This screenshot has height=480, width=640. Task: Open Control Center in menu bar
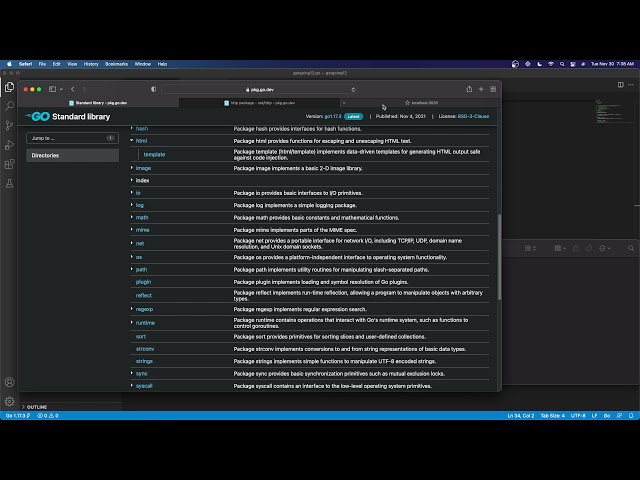coord(573,64)
